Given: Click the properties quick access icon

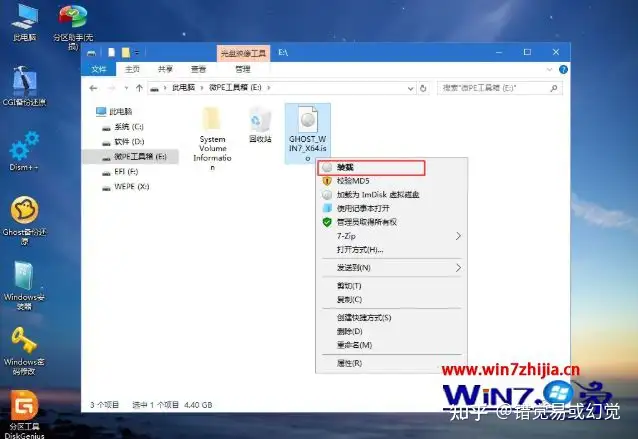Looking at the screenshot, I should (111, 52).
